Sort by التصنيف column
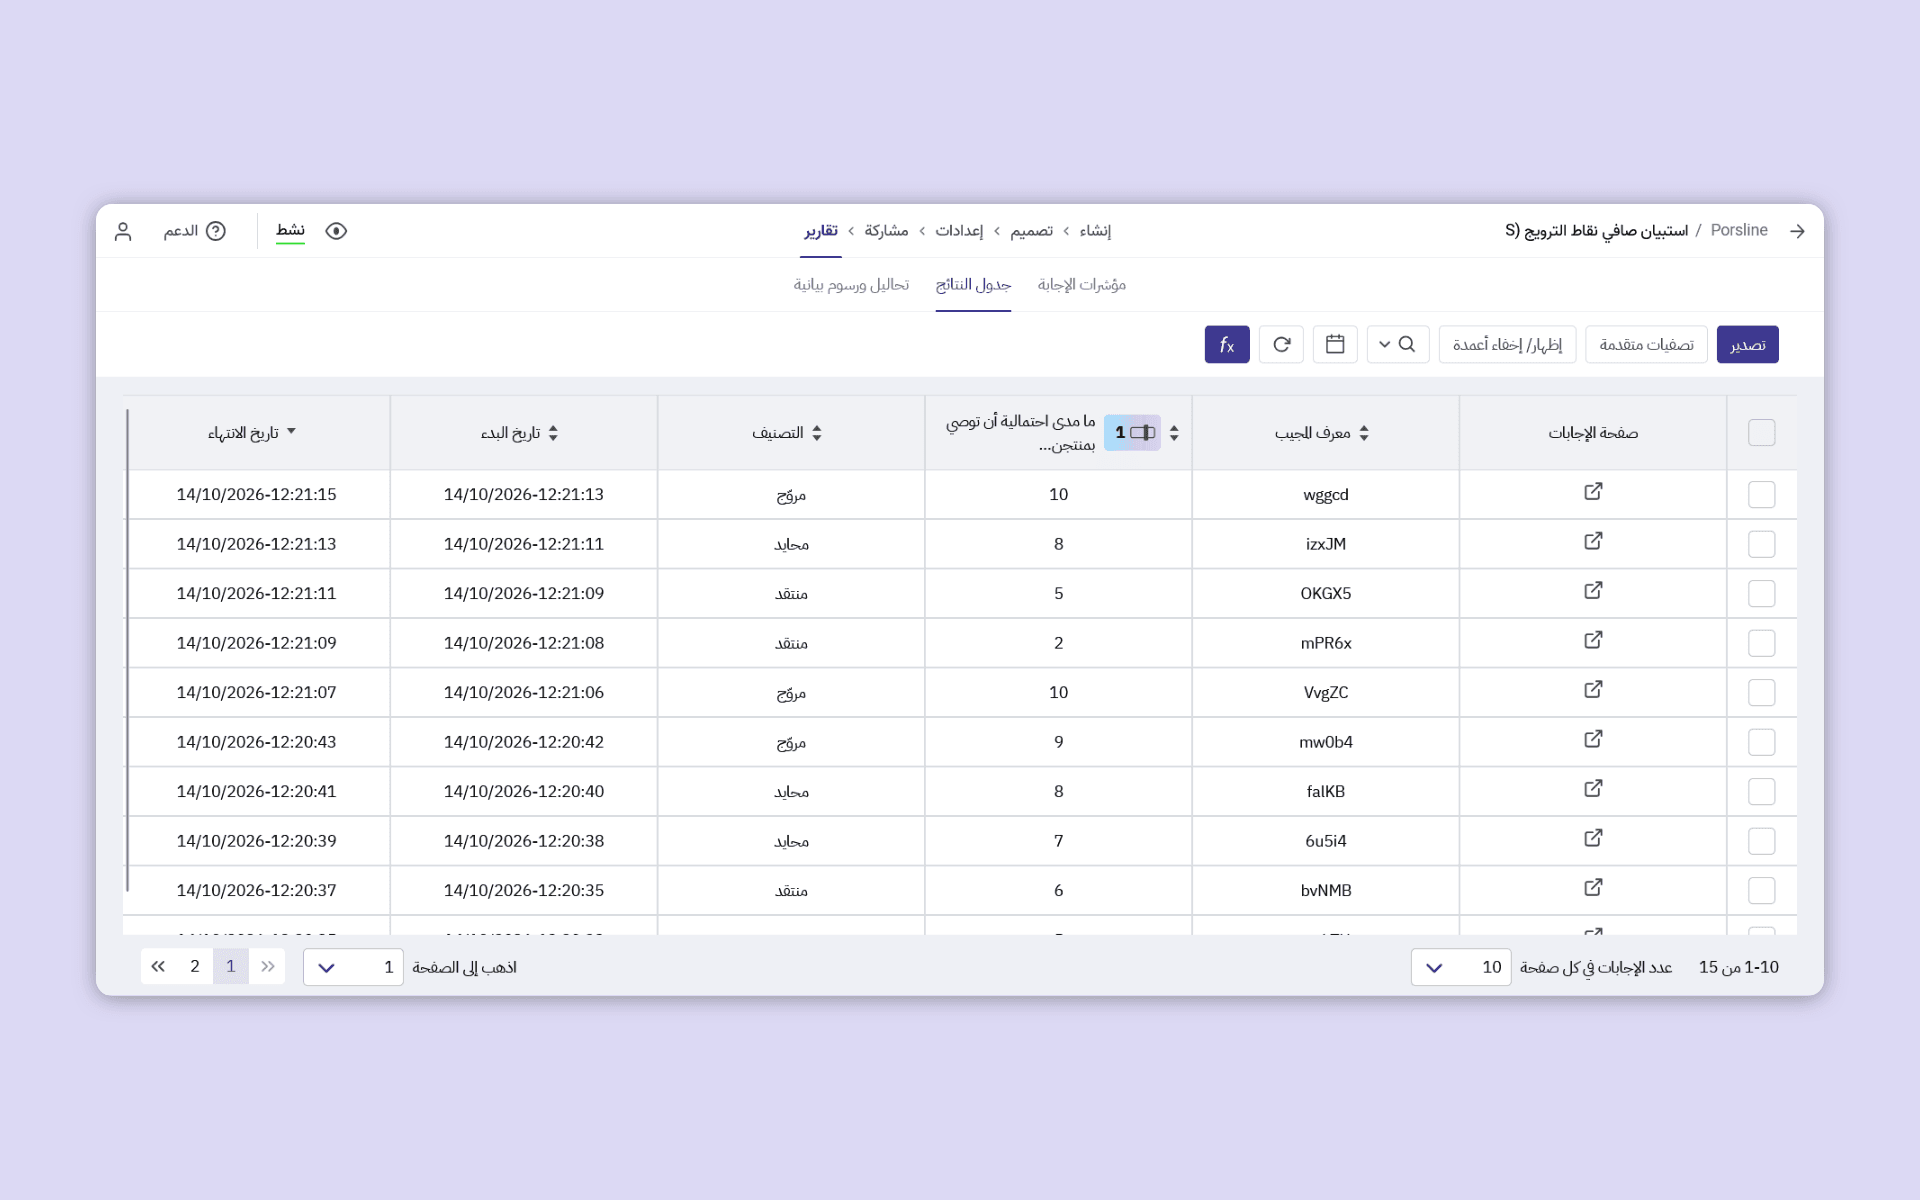The image size is (1920, 1200). (x=817, y=433)
